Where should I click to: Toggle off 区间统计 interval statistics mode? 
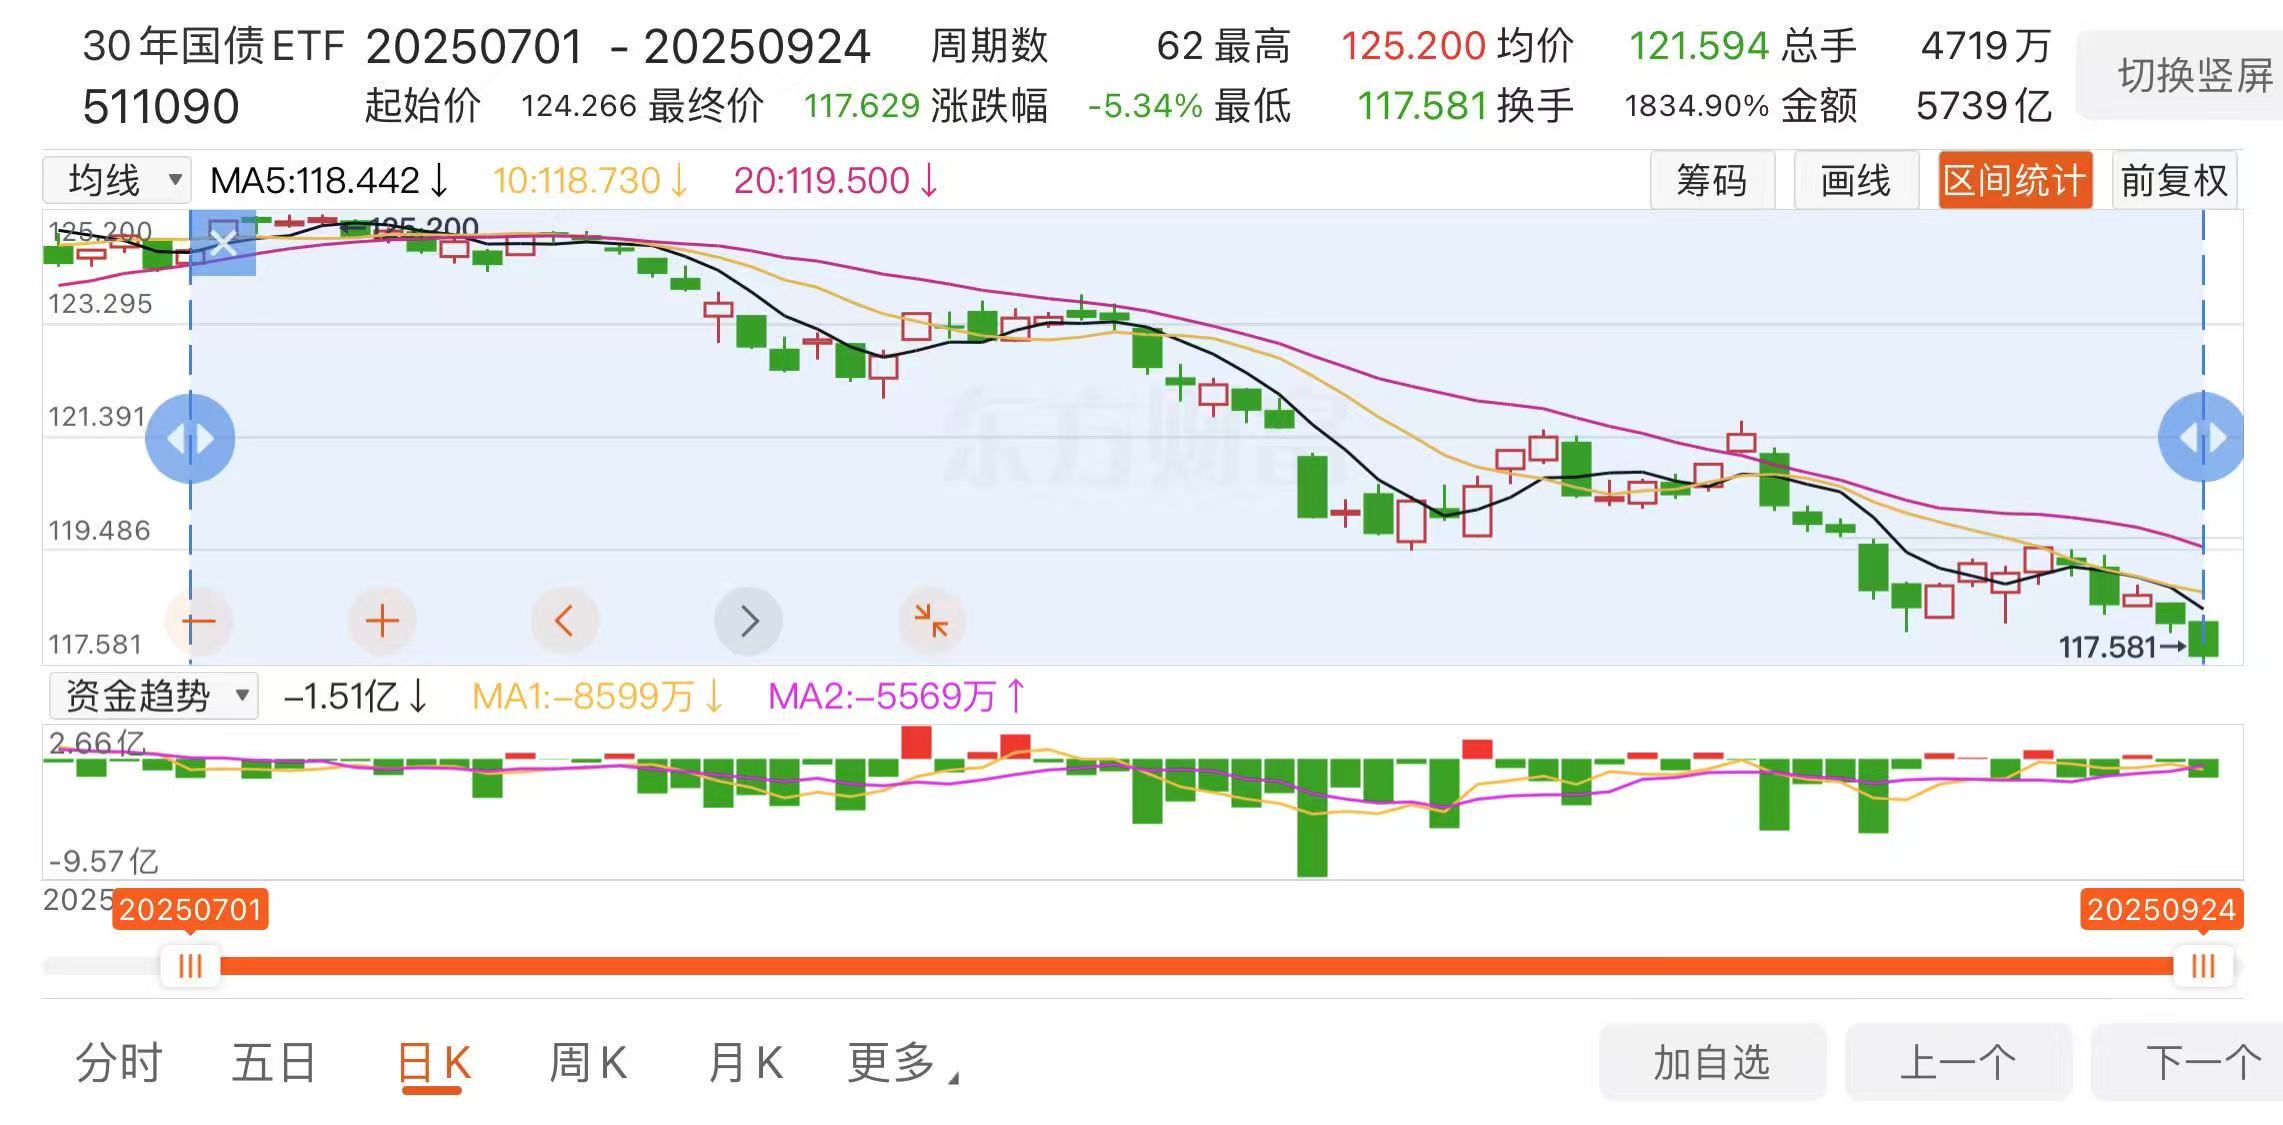pyautogui.click(x=2014, y=181)
